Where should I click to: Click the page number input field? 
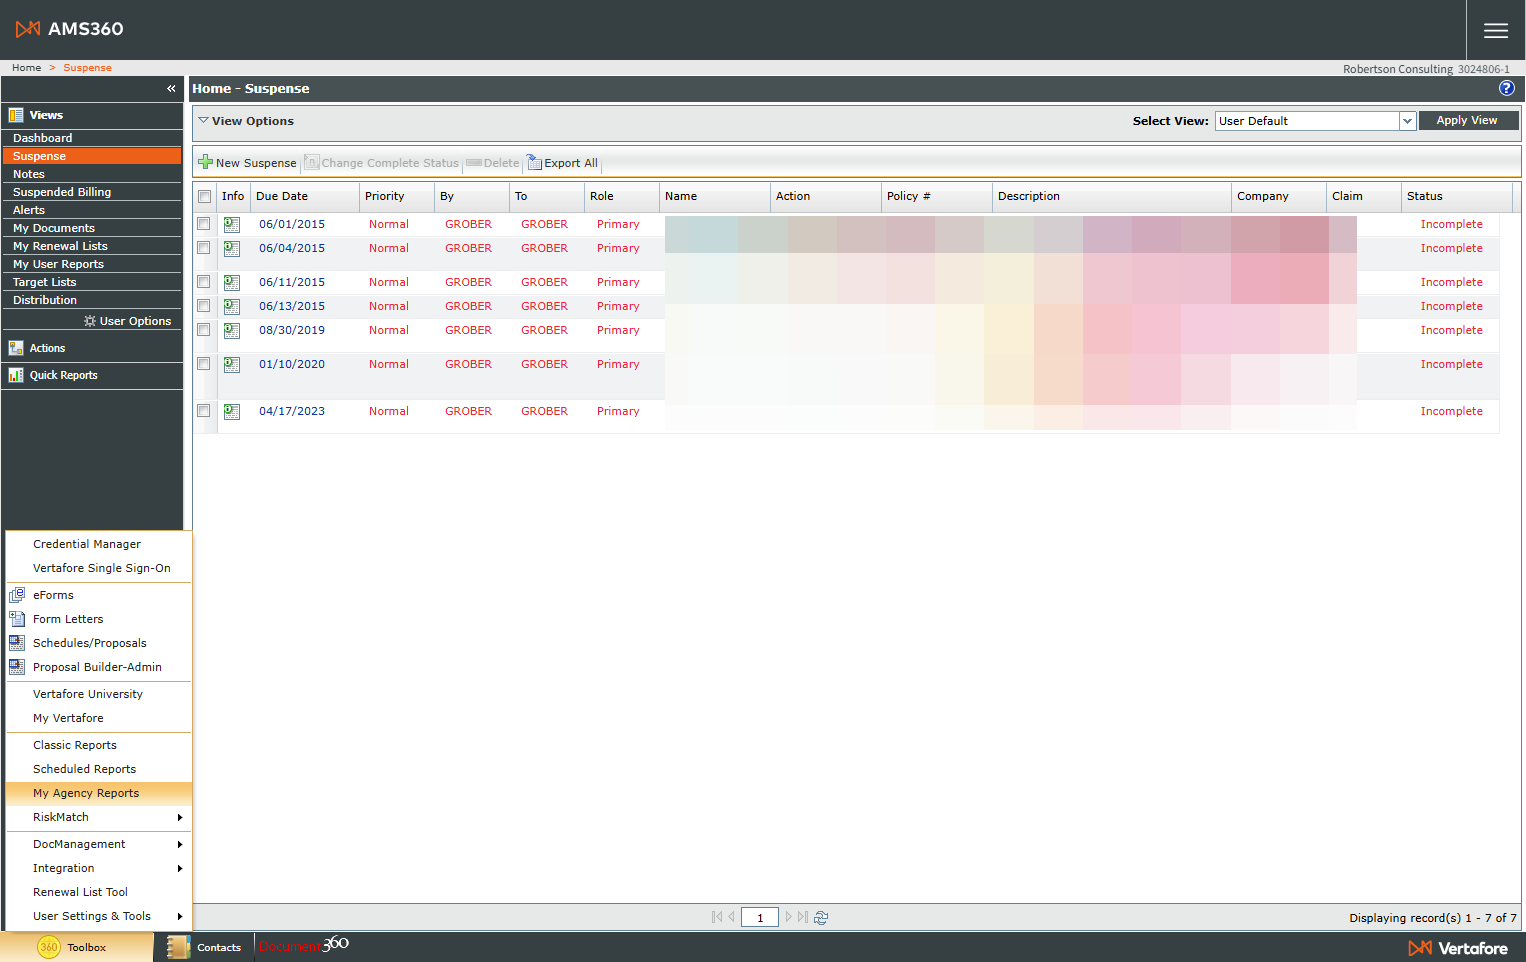tap(760, 917)
